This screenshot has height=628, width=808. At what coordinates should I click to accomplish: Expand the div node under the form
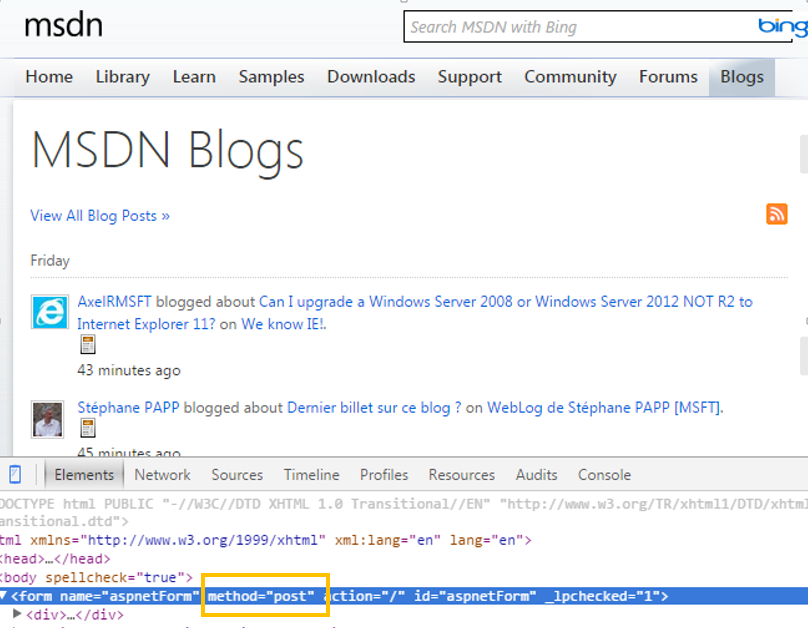[x=17, y=614]
